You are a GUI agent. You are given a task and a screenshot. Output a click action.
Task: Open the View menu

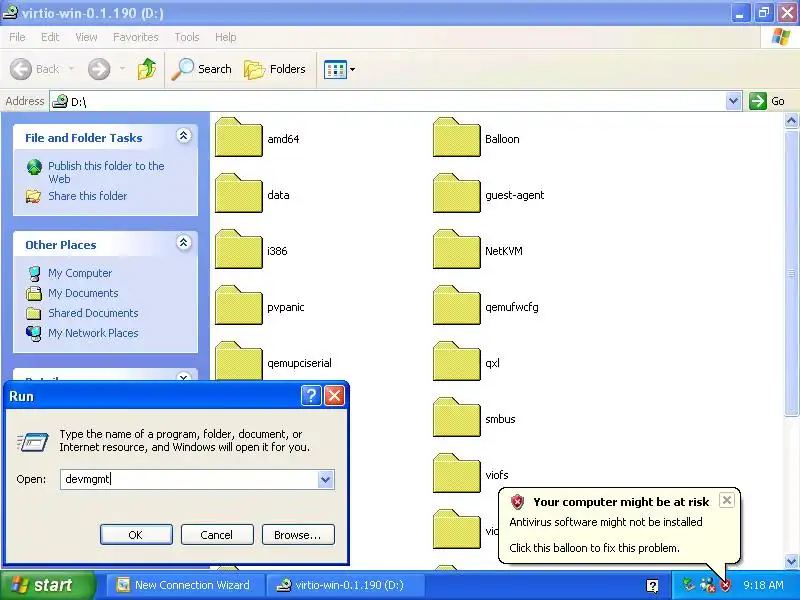tap(86, 37)
